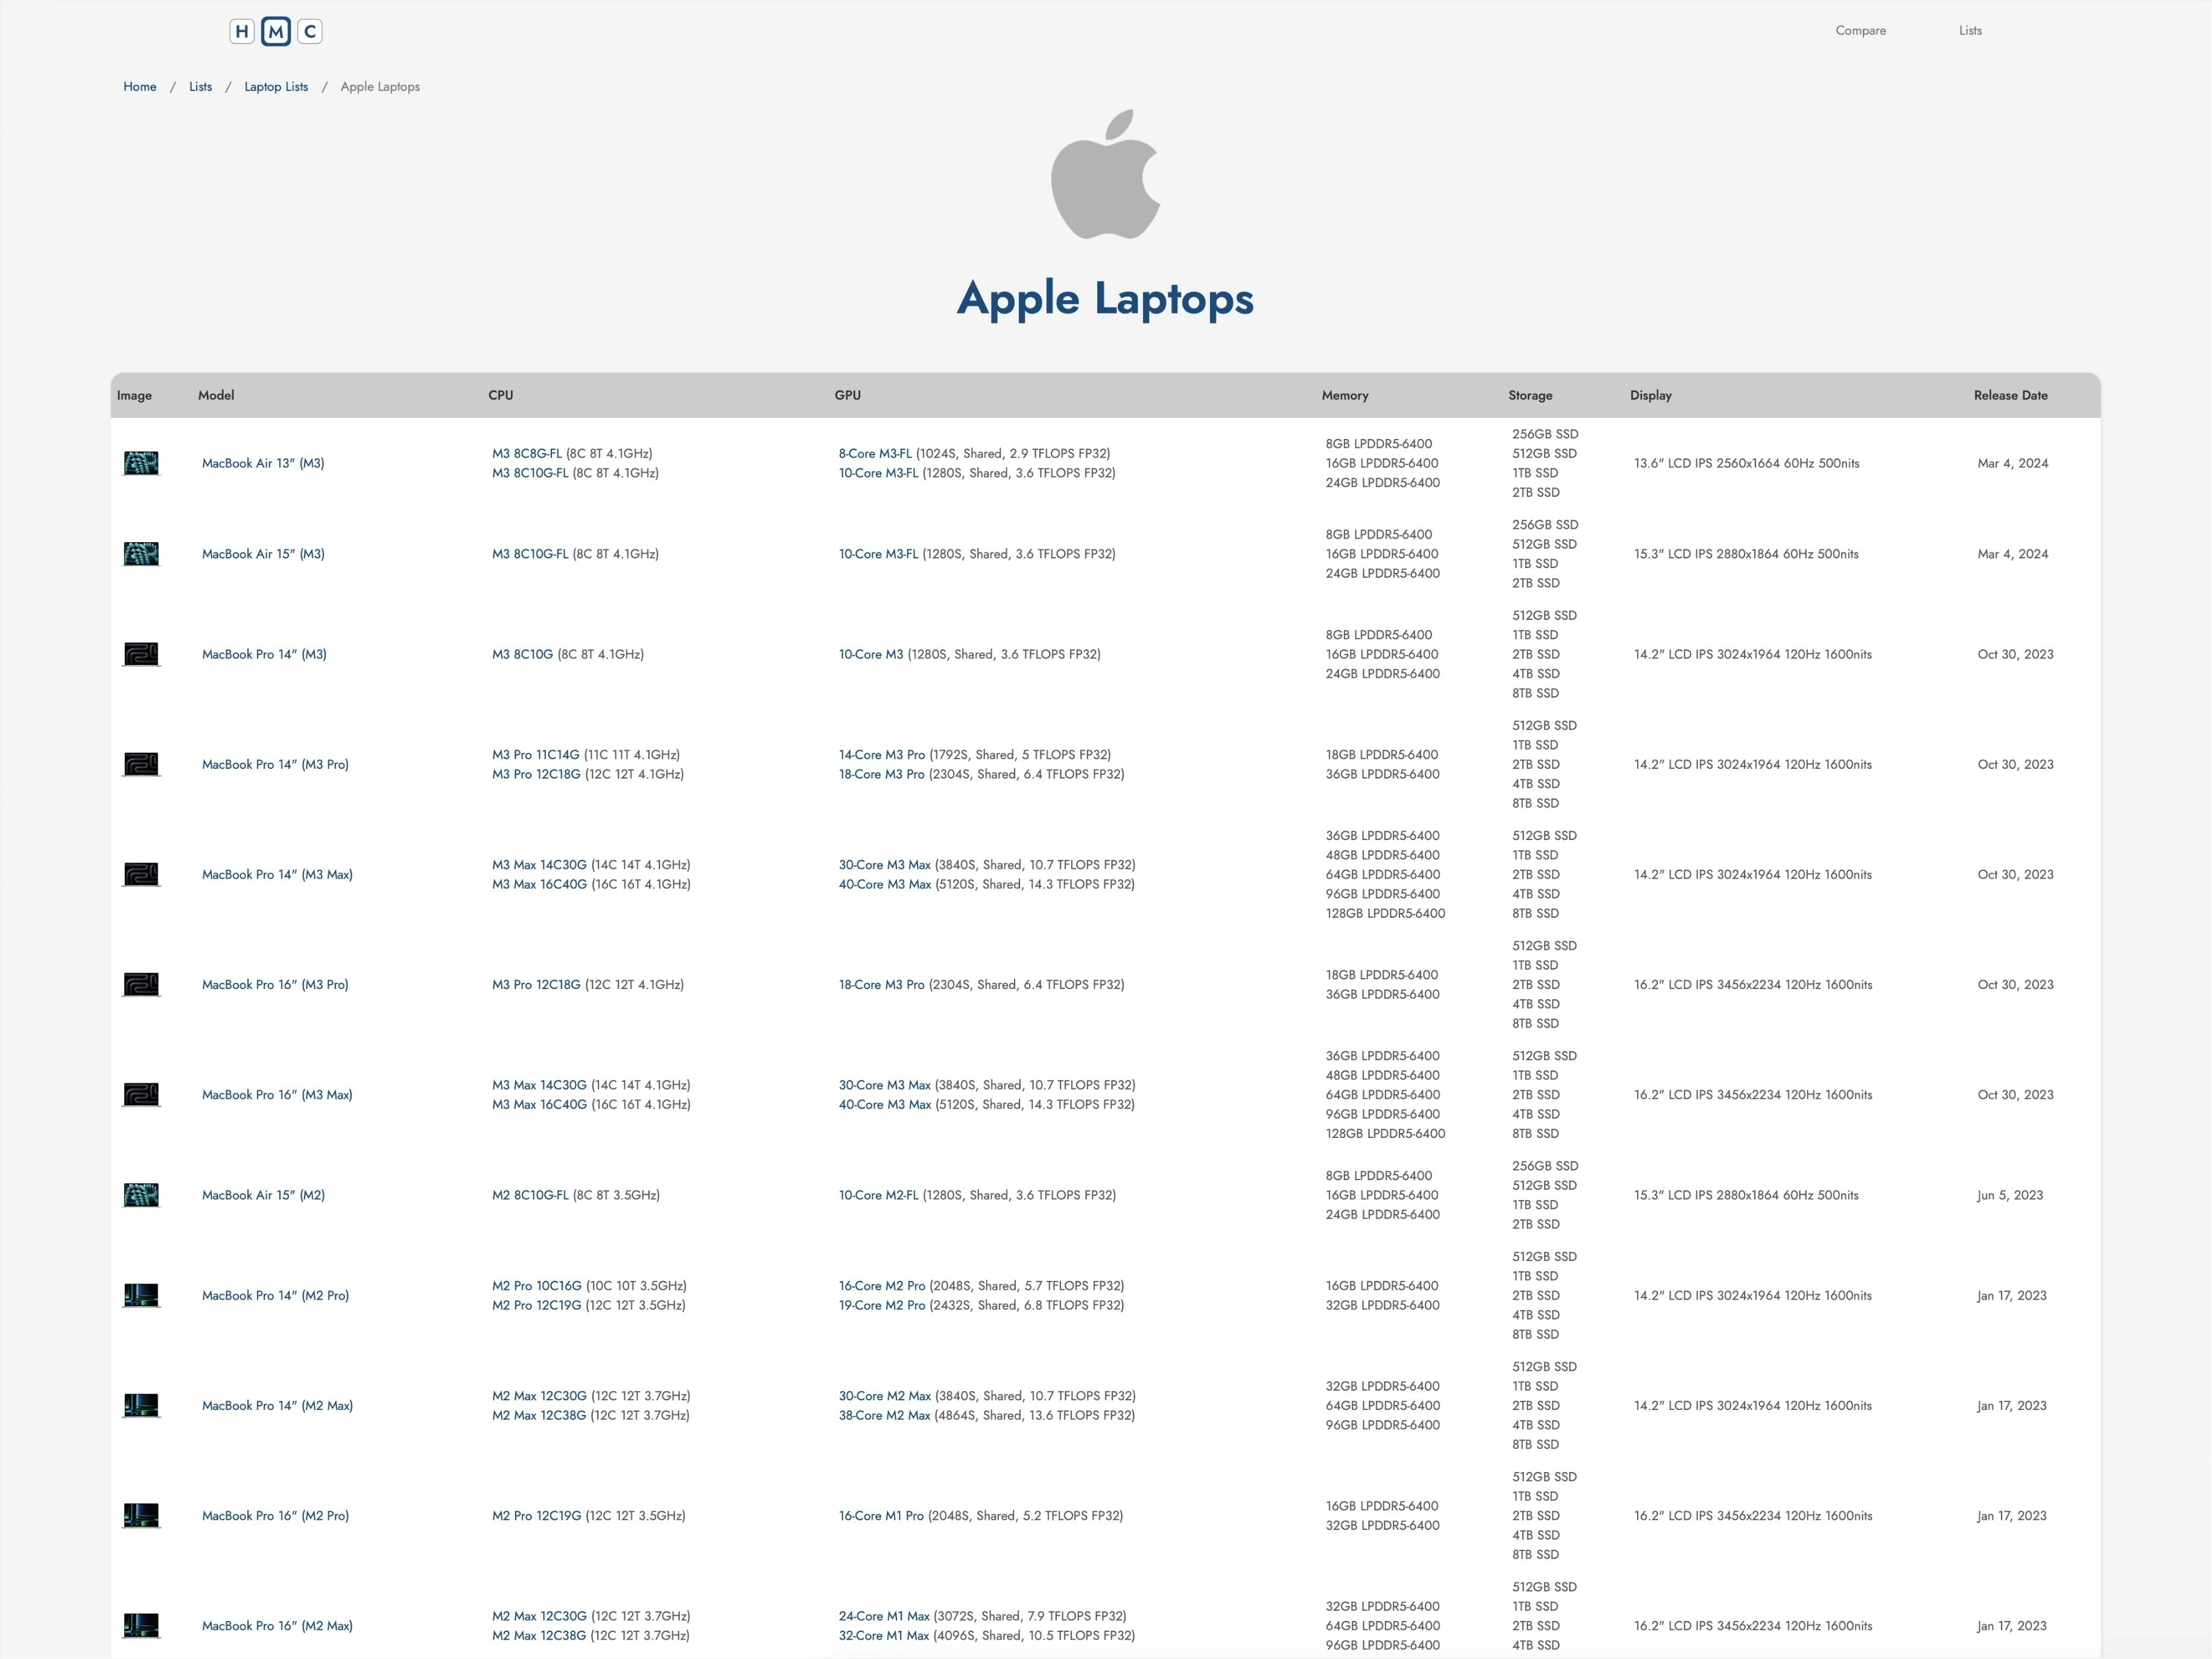Click the GPU column header

[848, 395]
